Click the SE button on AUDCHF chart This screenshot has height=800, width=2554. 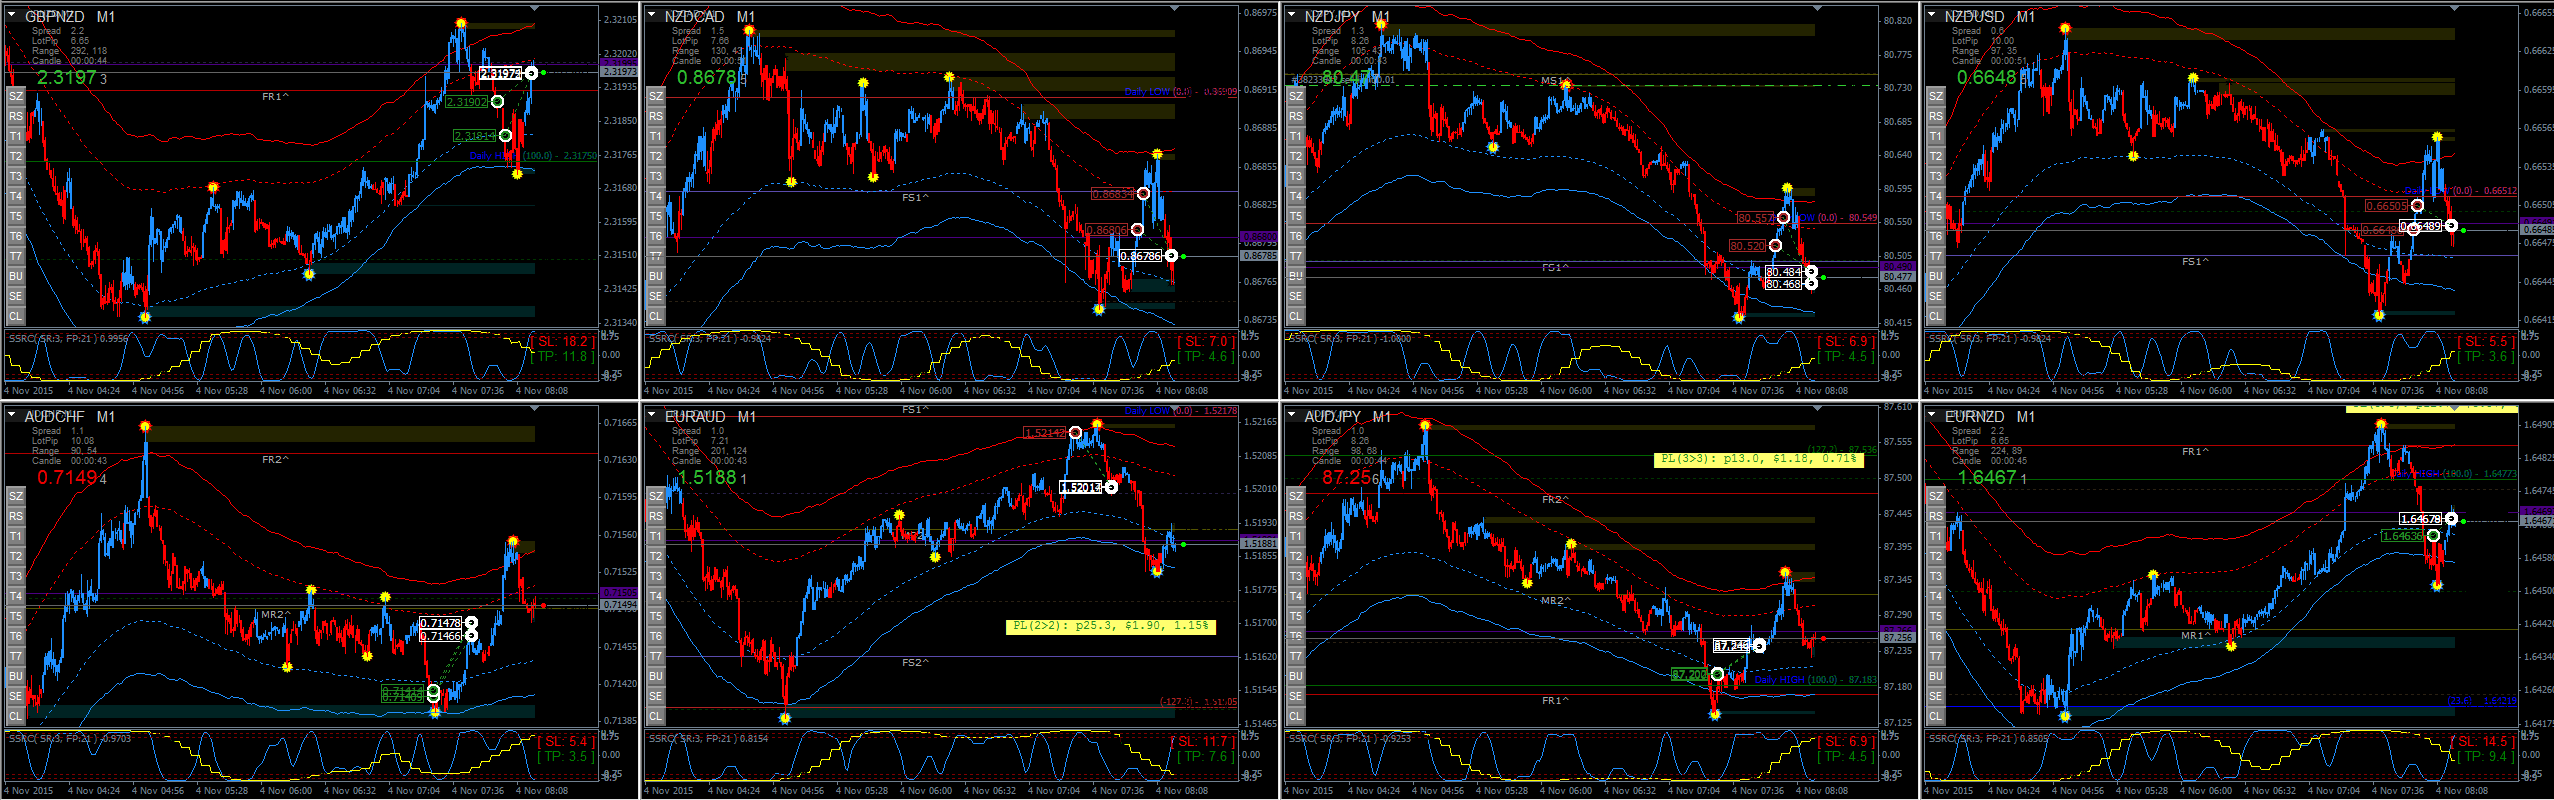[15, 696]
